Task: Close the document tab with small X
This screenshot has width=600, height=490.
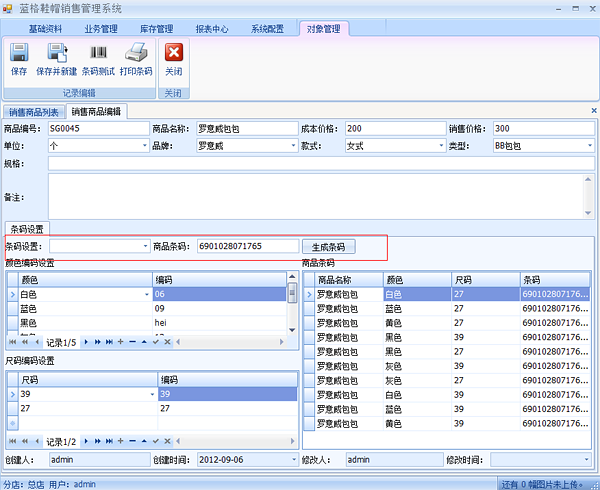Action: point(593,111)
